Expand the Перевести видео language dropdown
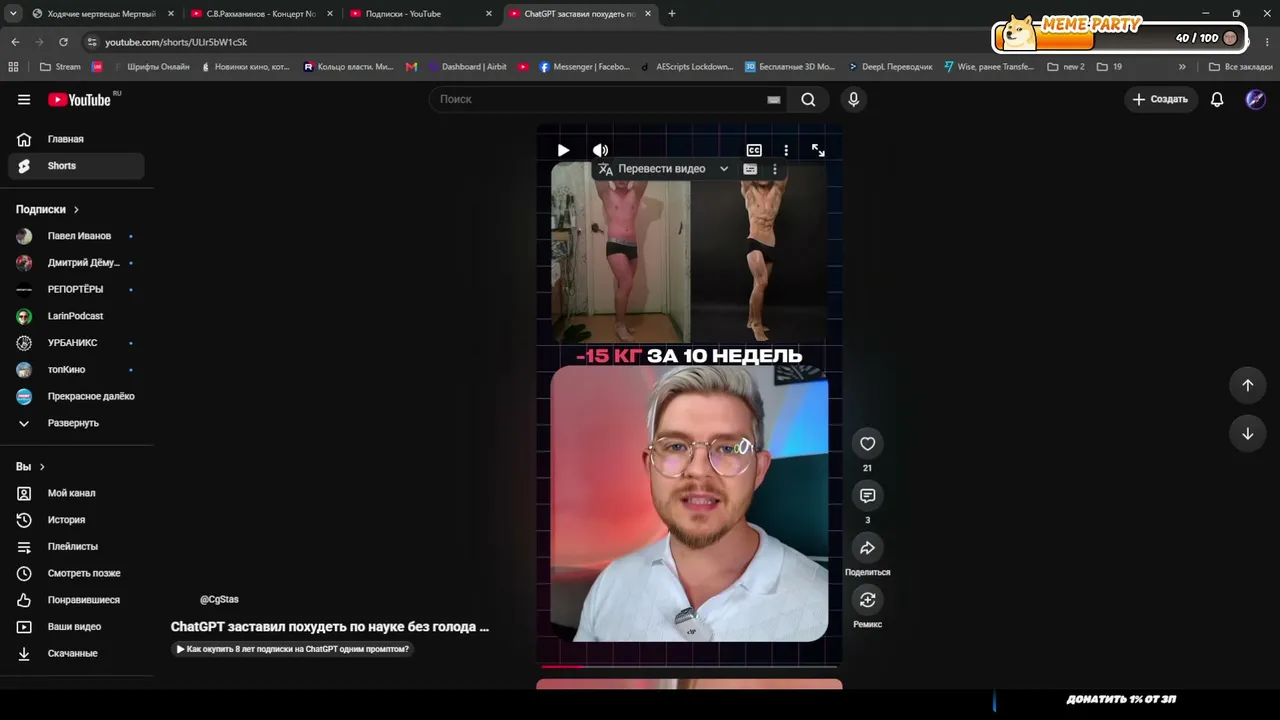The width and height of the screenshot is (1280, 720). coord(724,169)
